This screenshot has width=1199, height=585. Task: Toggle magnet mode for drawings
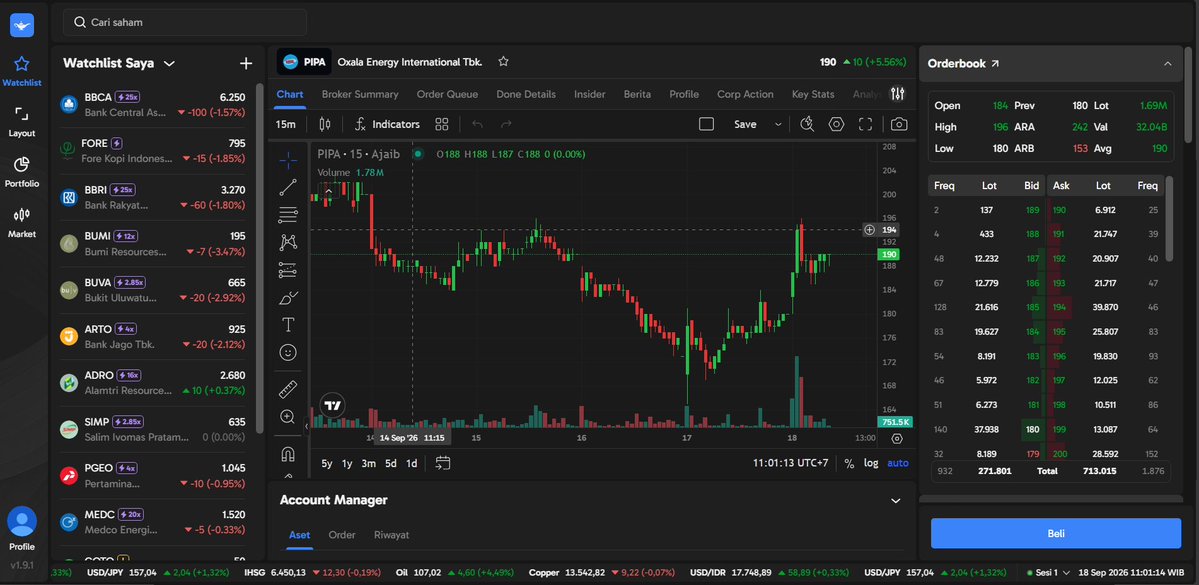pyautogui.click(x=288, y=454)
